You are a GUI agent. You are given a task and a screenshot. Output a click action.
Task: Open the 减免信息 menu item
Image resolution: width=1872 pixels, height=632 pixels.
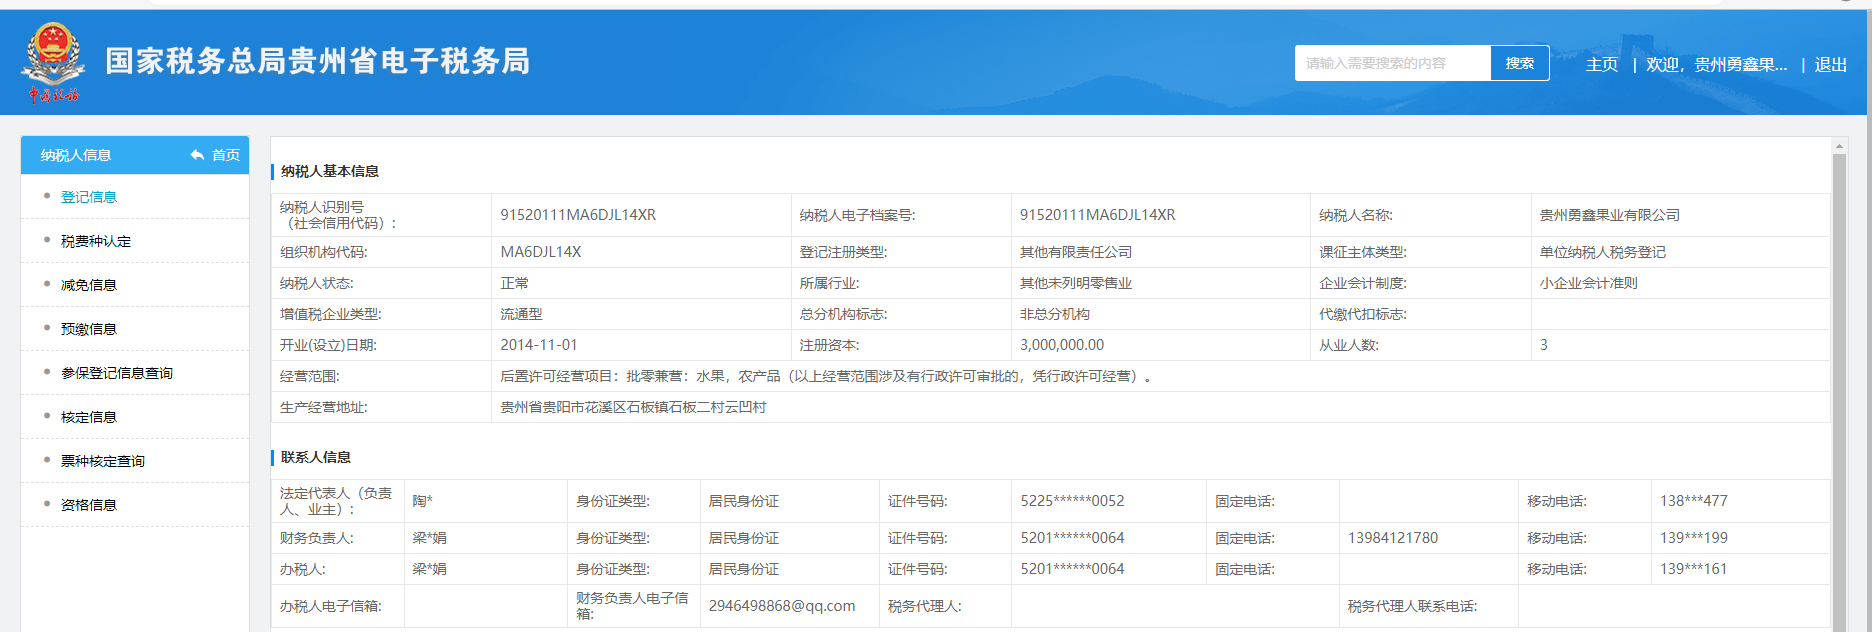click(x=89, y=285)
